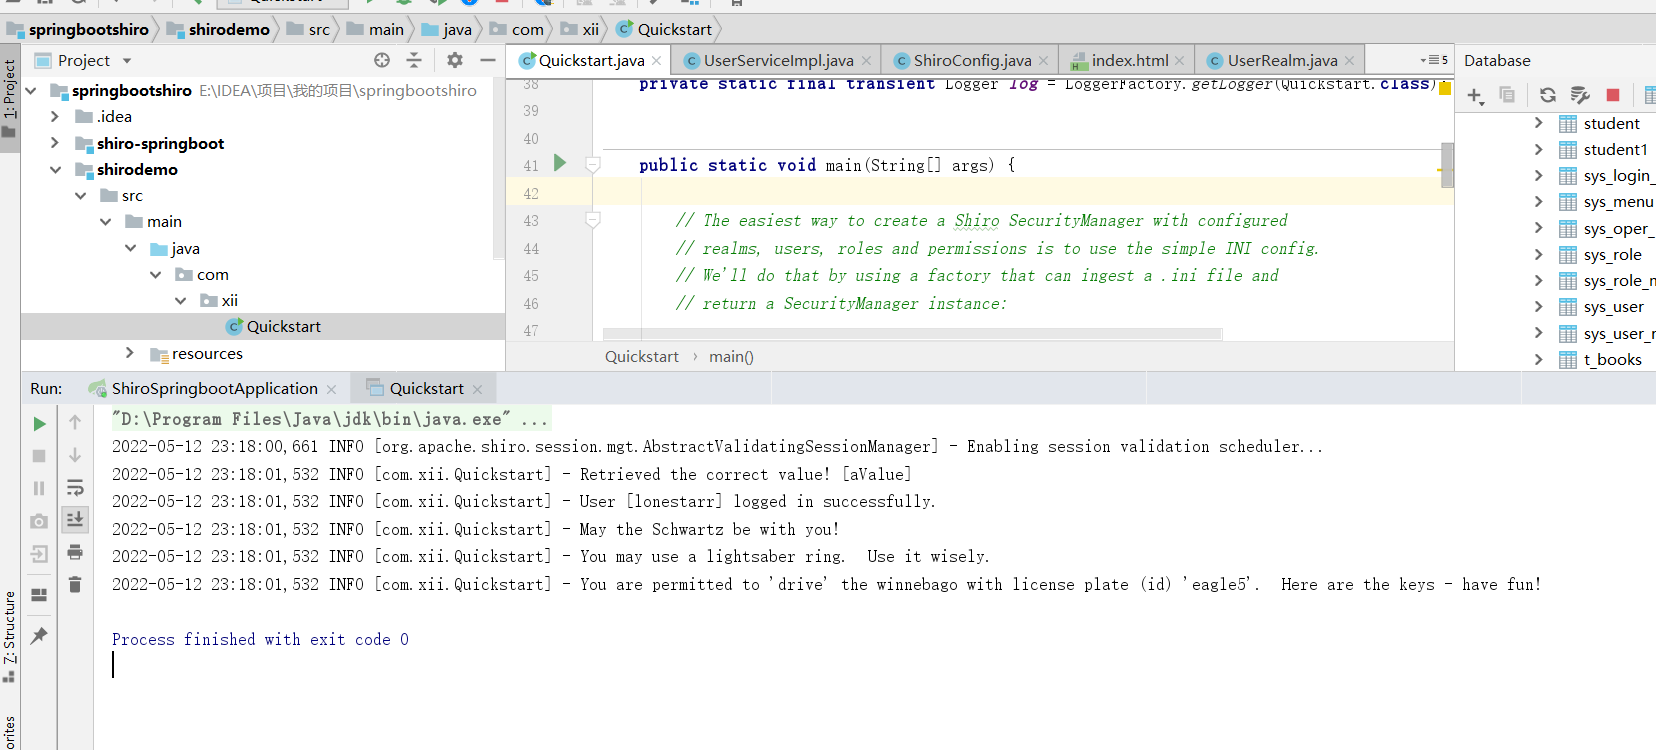Expand the shiro-springboot module
This screenshot has height=750, width=1656.
point(55,143)
